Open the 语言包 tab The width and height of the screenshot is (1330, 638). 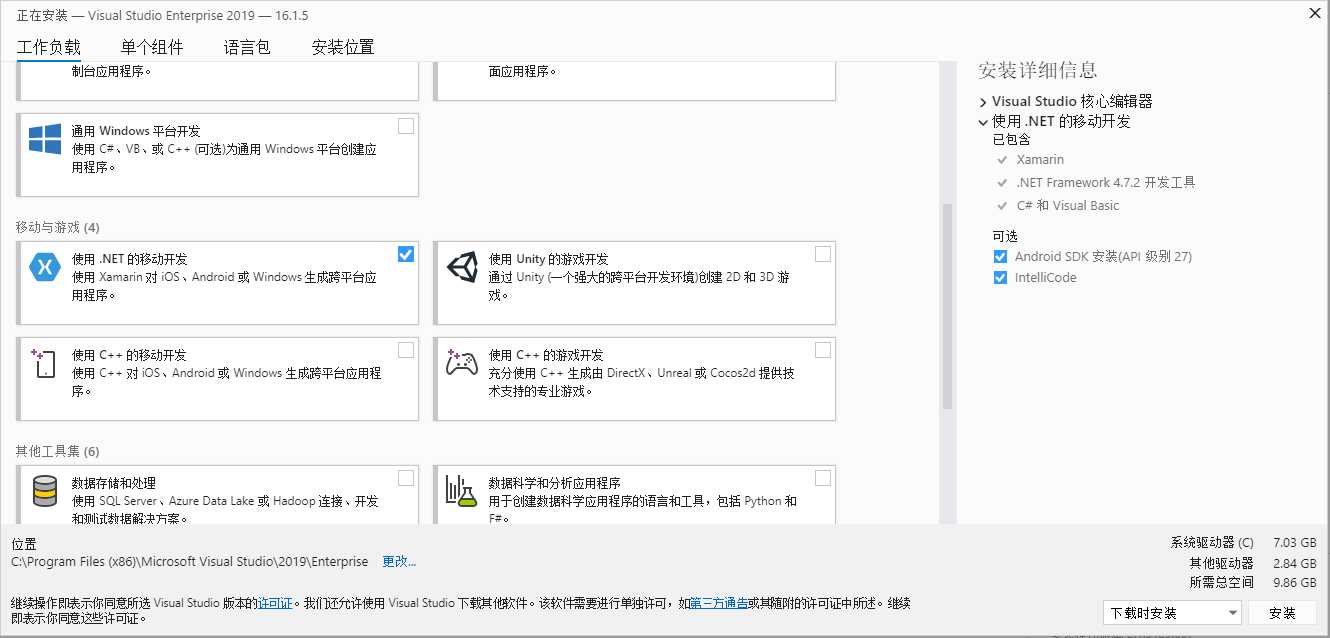247,47
